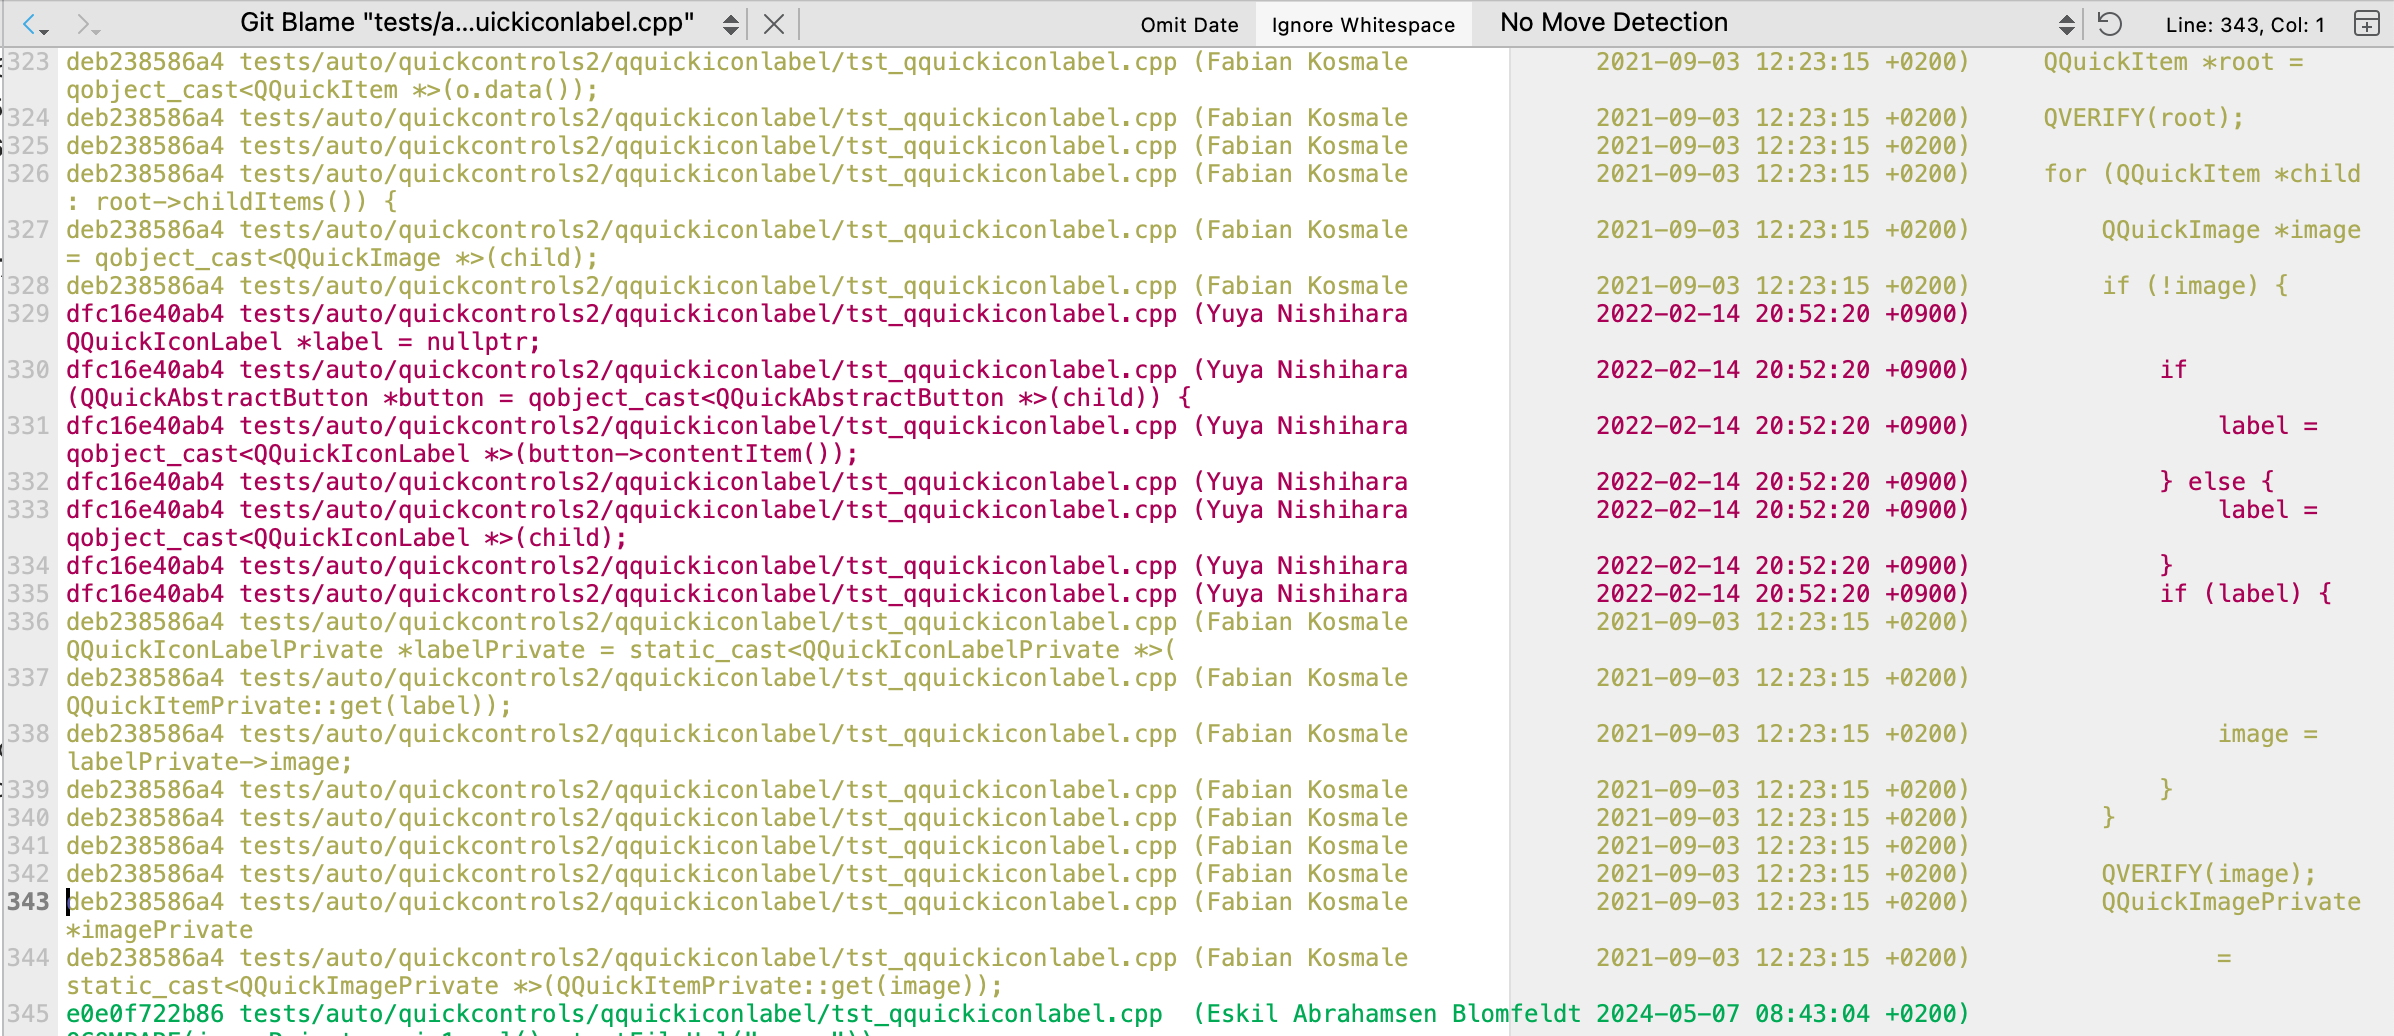The image size is (2394, 1036).
Task: Click commit hash dfc16e40ab4 on line 329
Action: coord(145,314)
